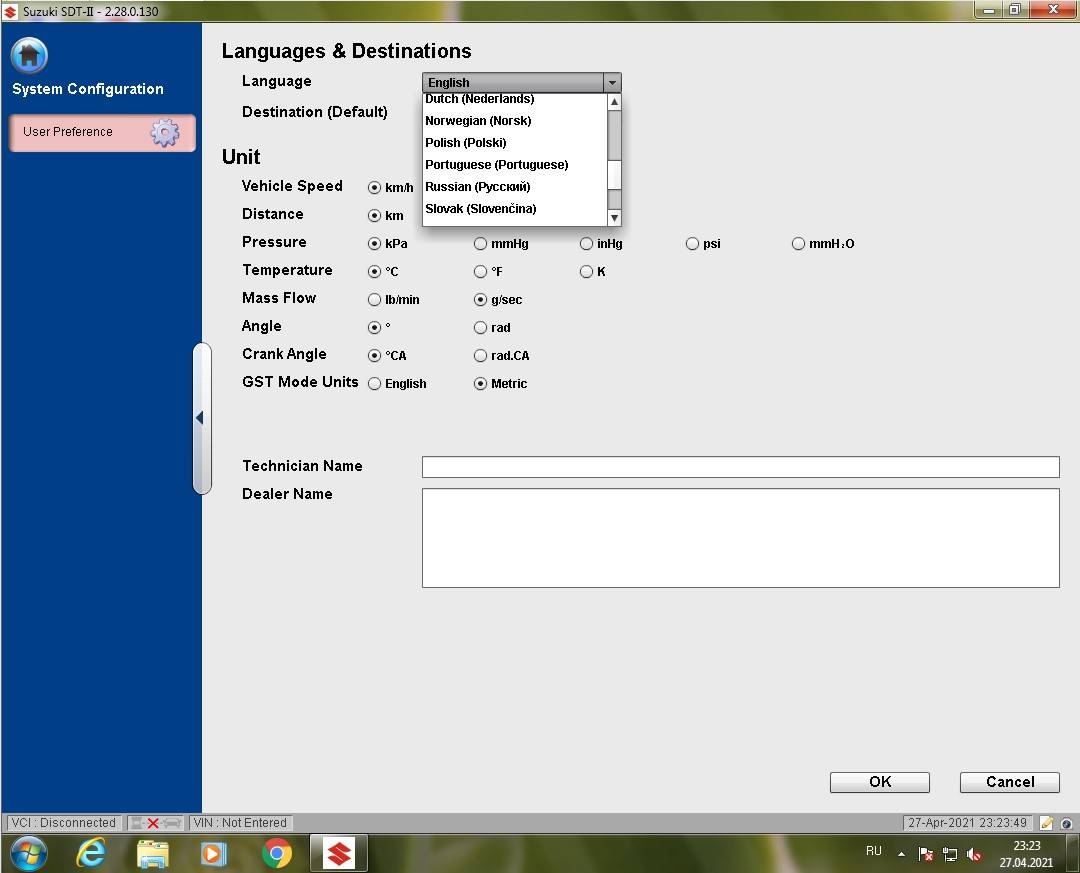The image size is (1080, 873).
Task: Select °C for Temperature
Action: pos(374,271)
